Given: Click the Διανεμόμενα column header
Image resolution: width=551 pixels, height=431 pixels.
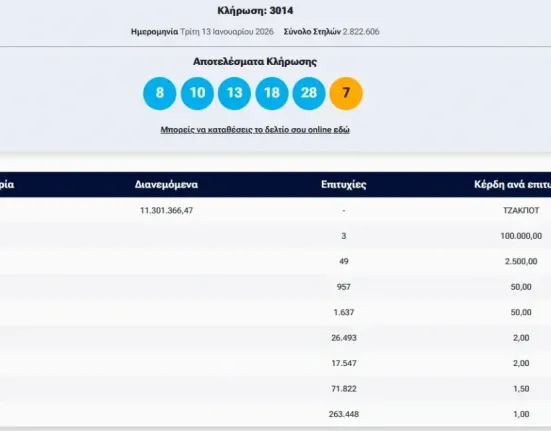Looking at the screenshot, I should pyautogui.click(x=166, y=184).
